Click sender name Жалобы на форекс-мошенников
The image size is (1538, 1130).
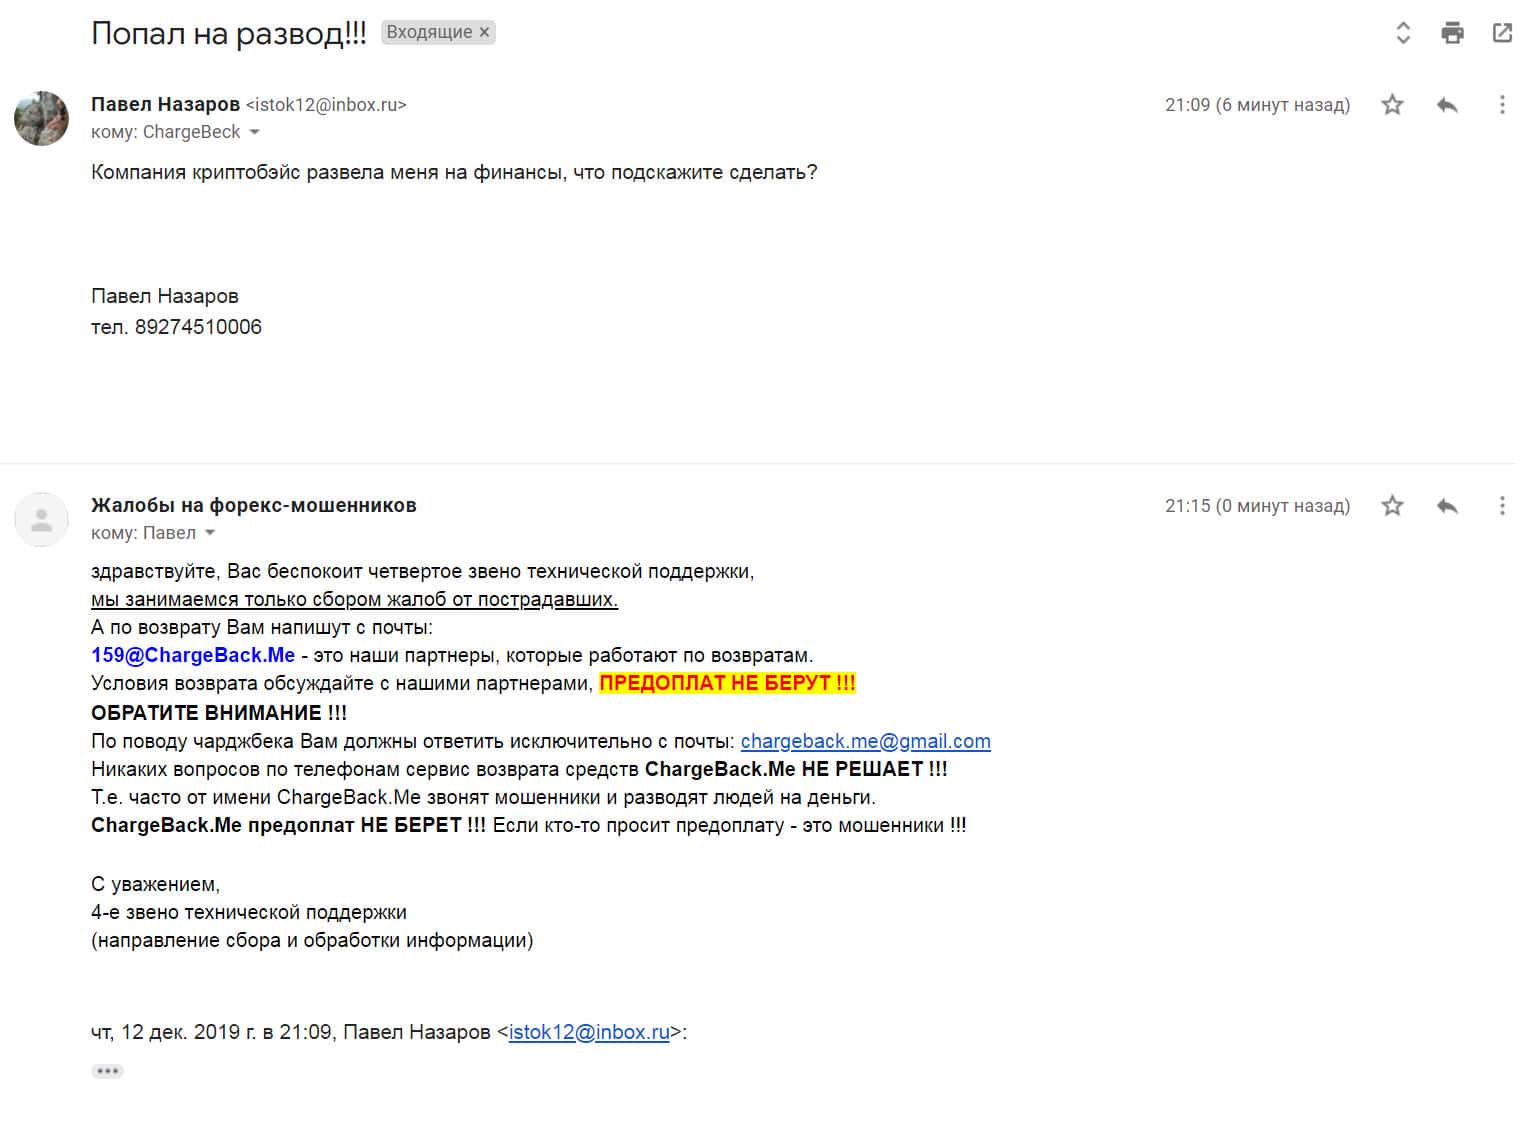point(253,505)
